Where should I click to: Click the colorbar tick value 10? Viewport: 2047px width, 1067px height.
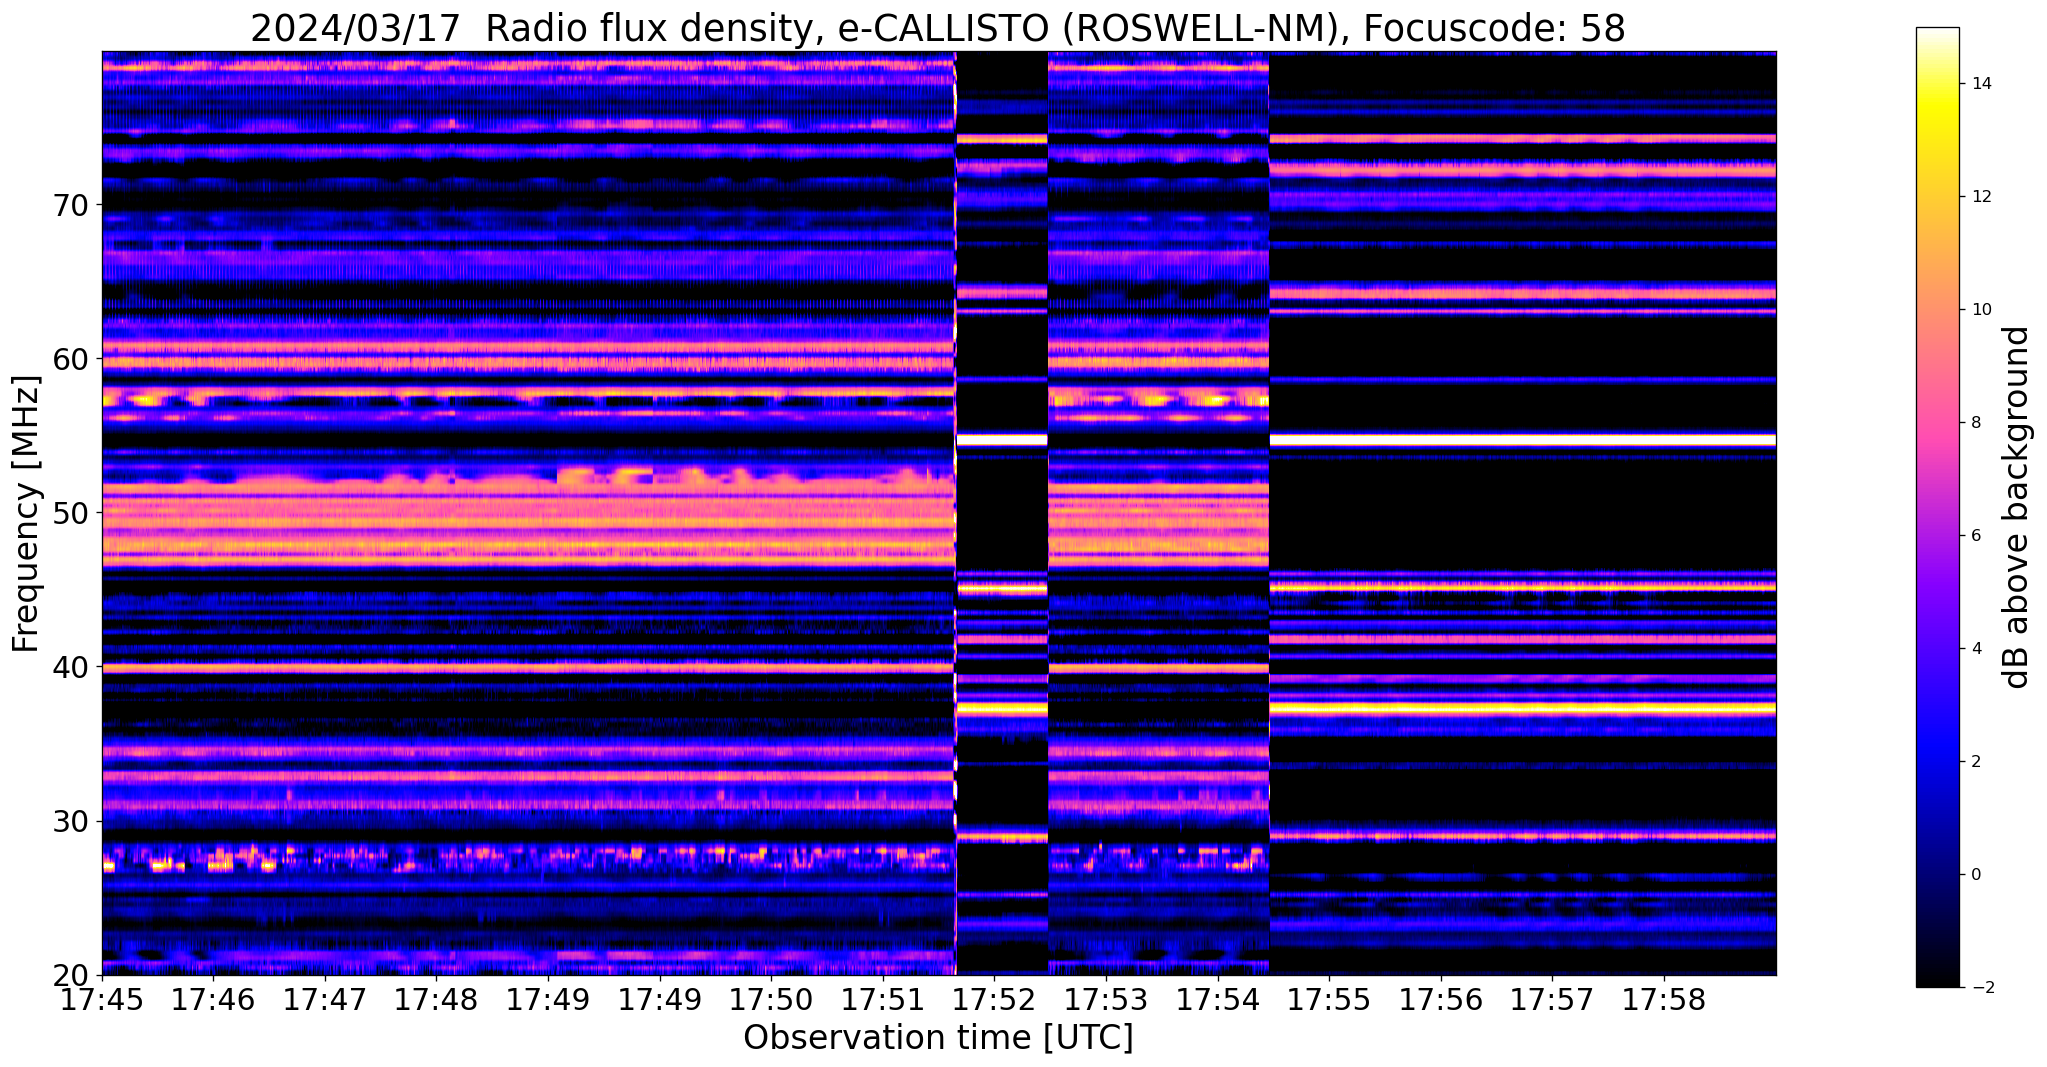tap(1978, 310)
